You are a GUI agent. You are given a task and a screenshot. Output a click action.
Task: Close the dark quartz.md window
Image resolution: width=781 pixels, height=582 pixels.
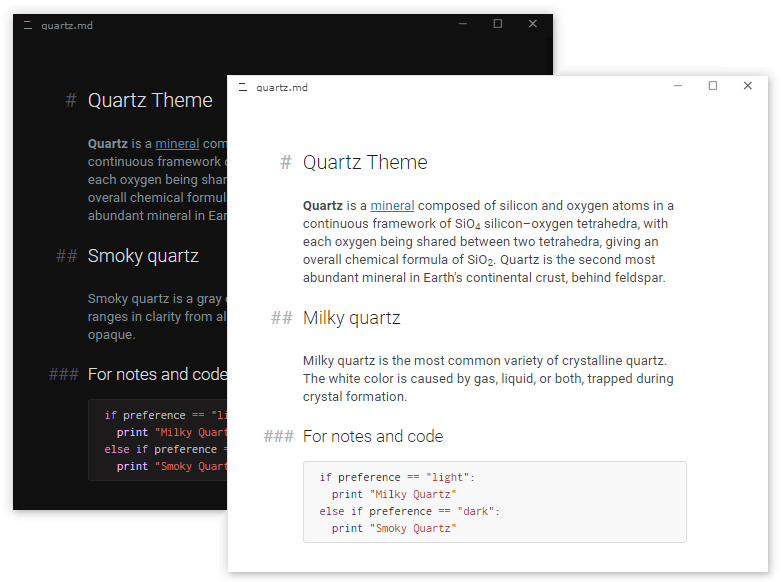[532, 23]
